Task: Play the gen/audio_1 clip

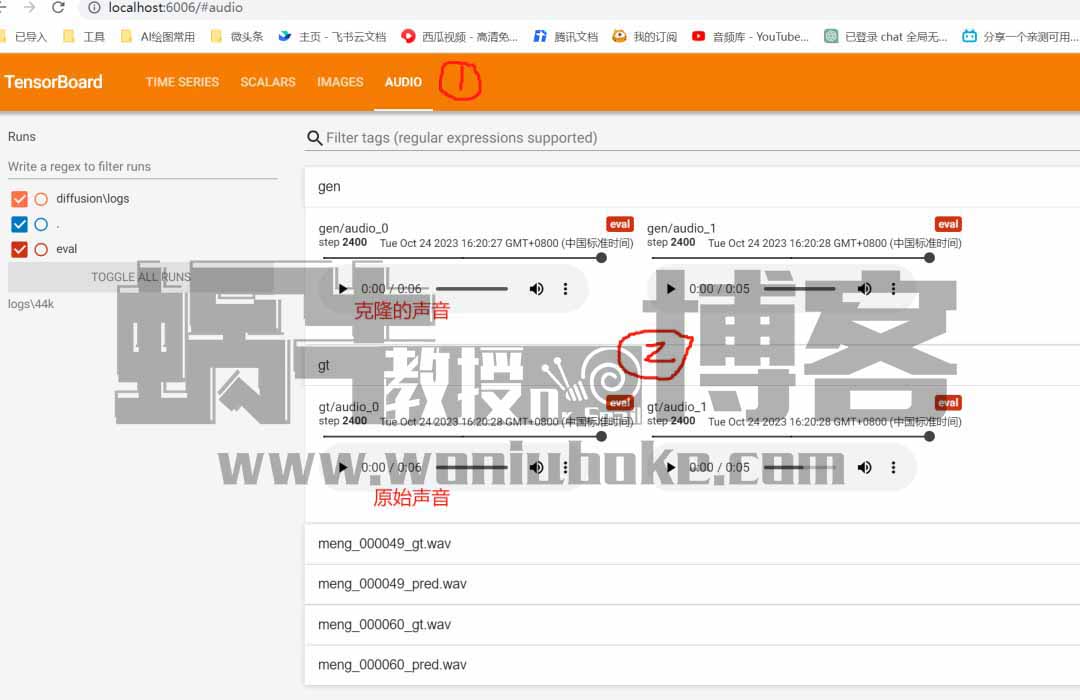Action: click(671, 289)
